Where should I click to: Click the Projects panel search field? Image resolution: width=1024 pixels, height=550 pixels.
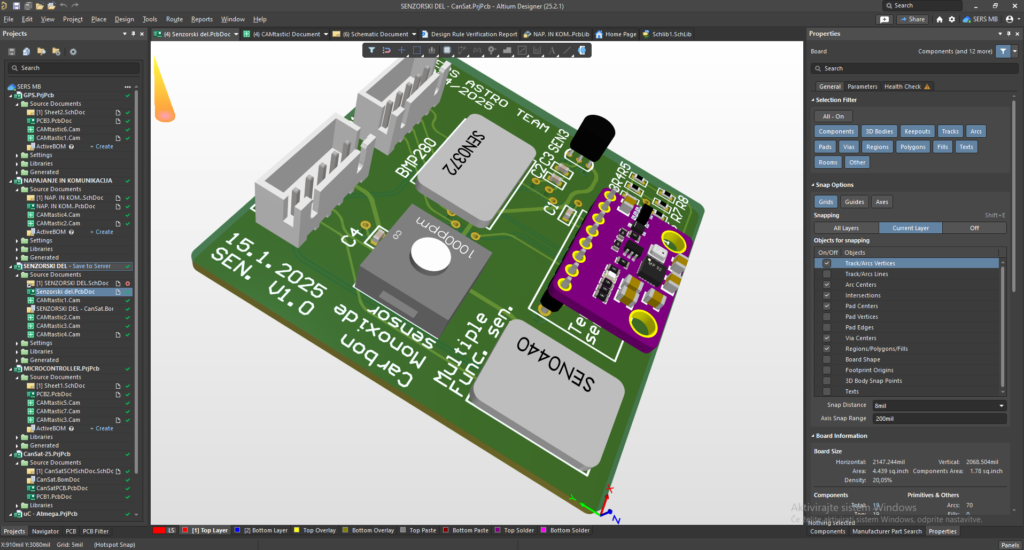pos(70,68)
